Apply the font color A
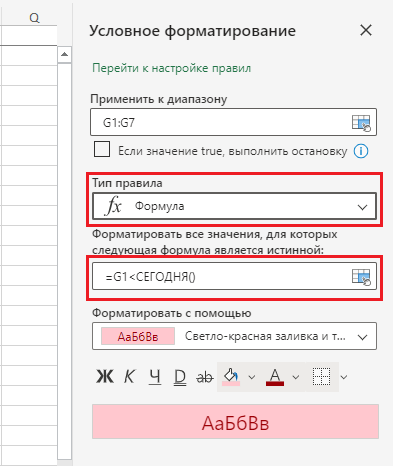Image resolution: width=393 pixels, height=466 pixels. pyautogui.click(x=275, y=377)
